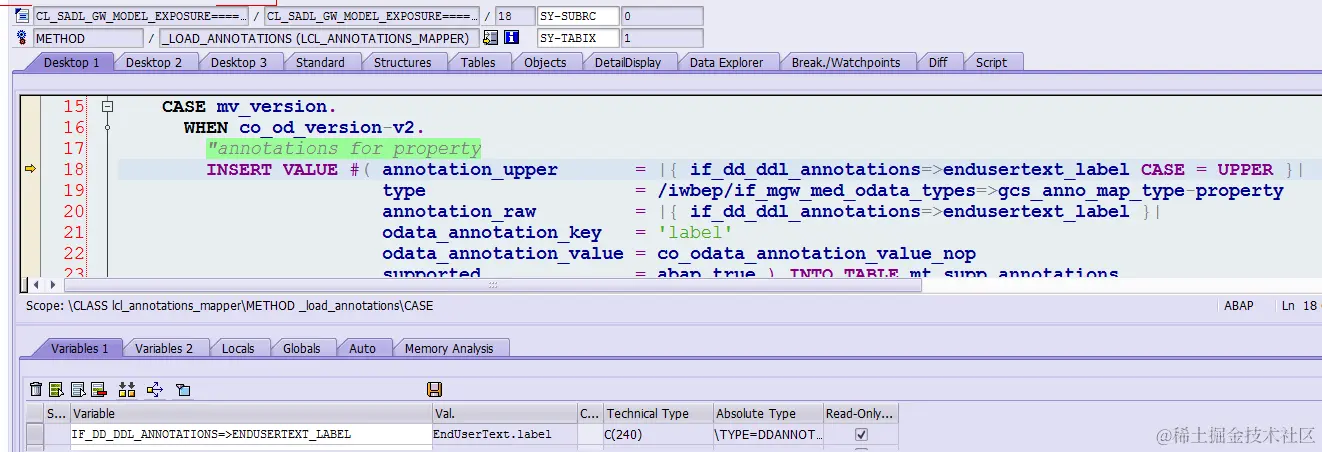
Task: Select row selector for ENDUSERTEXT_LABEL variable
Action: pyautogui.click(x=35, y=434)
